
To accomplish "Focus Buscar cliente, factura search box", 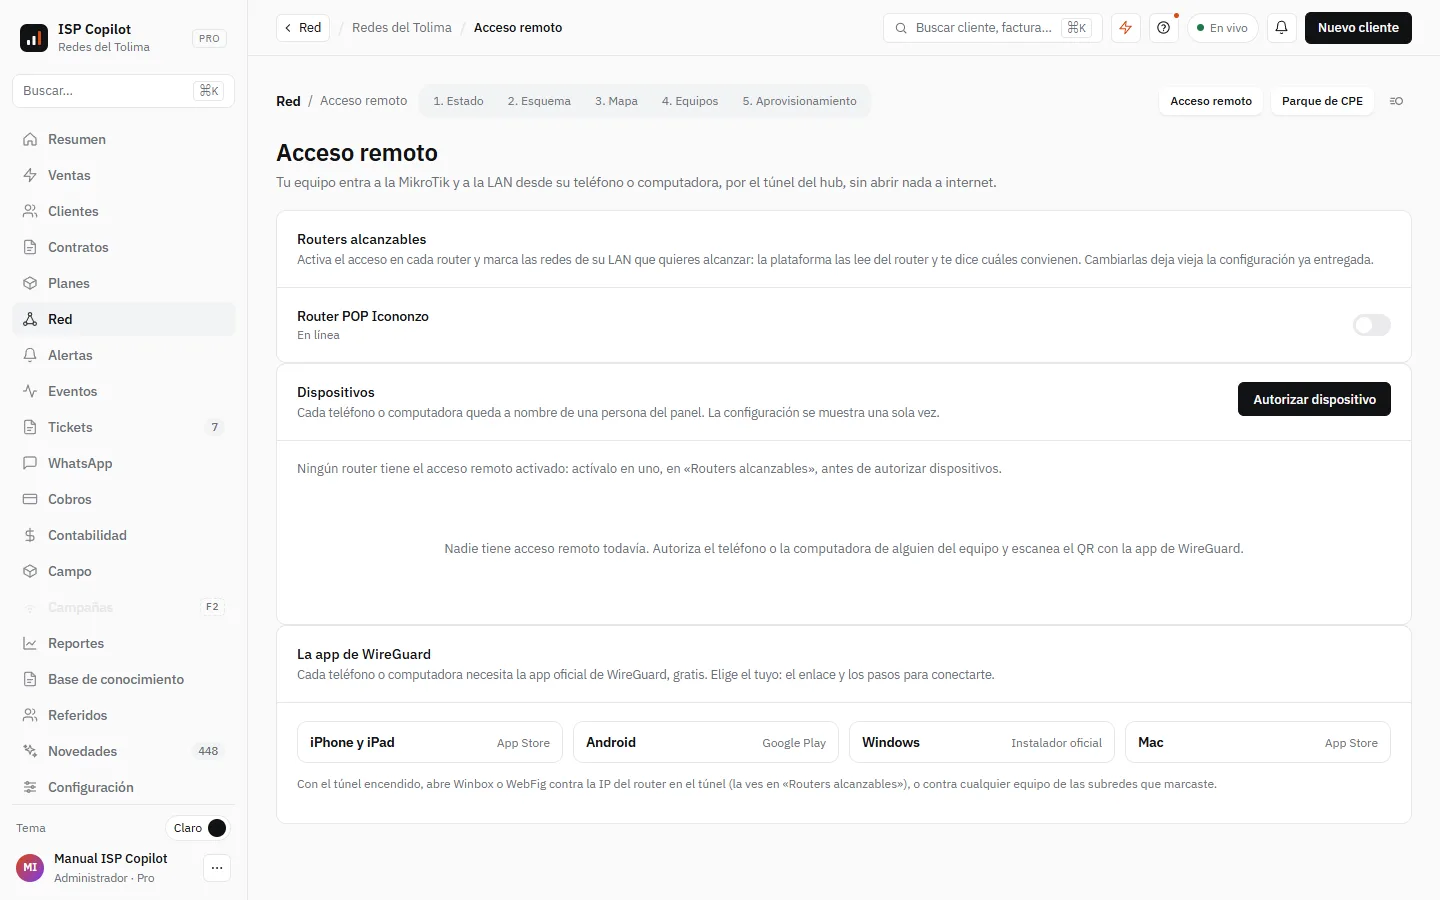I will click(x=992, y=28).
